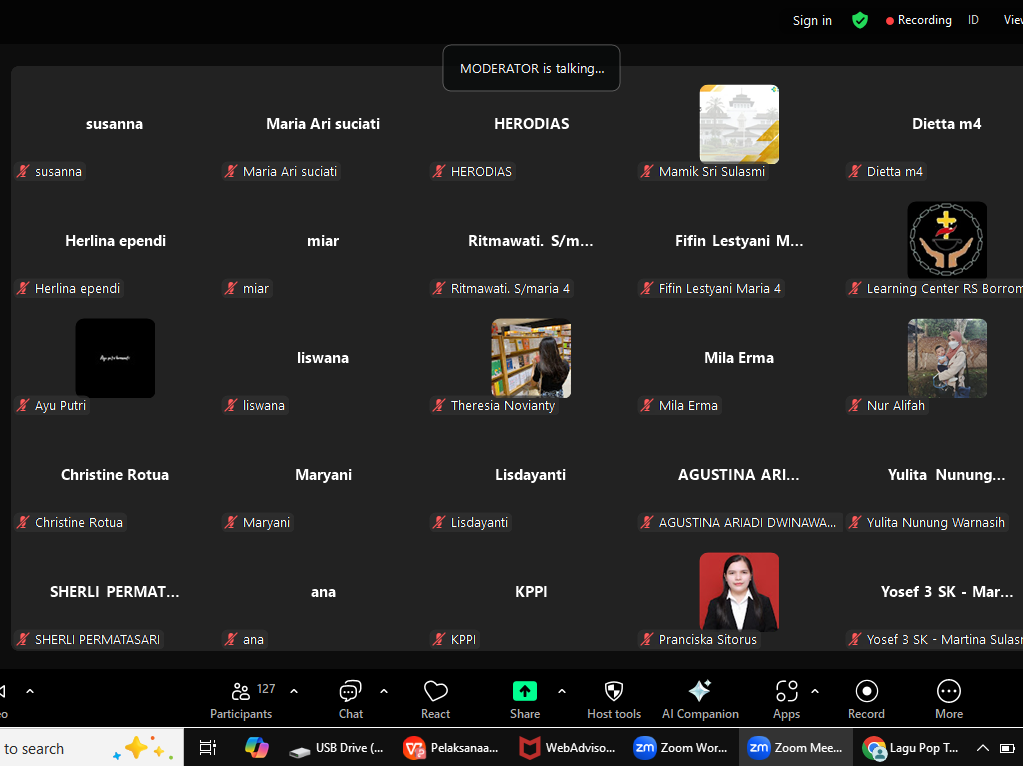Click the Sign in link

click(812, 21)
